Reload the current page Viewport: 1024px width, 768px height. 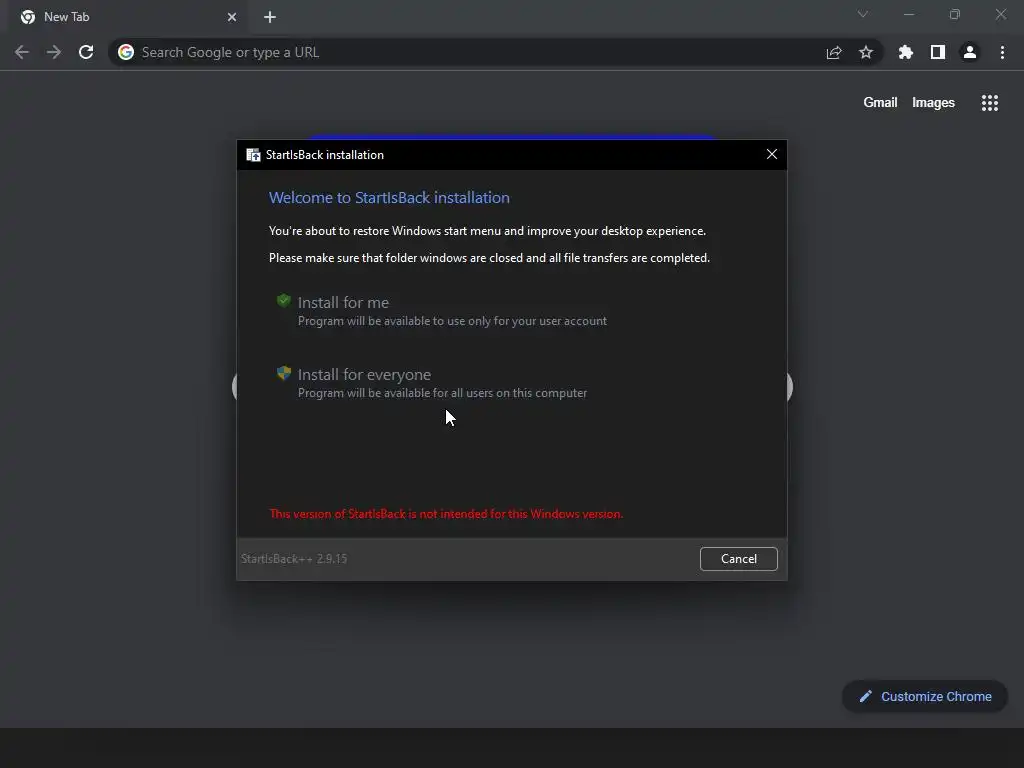click(x=86, y=52)
